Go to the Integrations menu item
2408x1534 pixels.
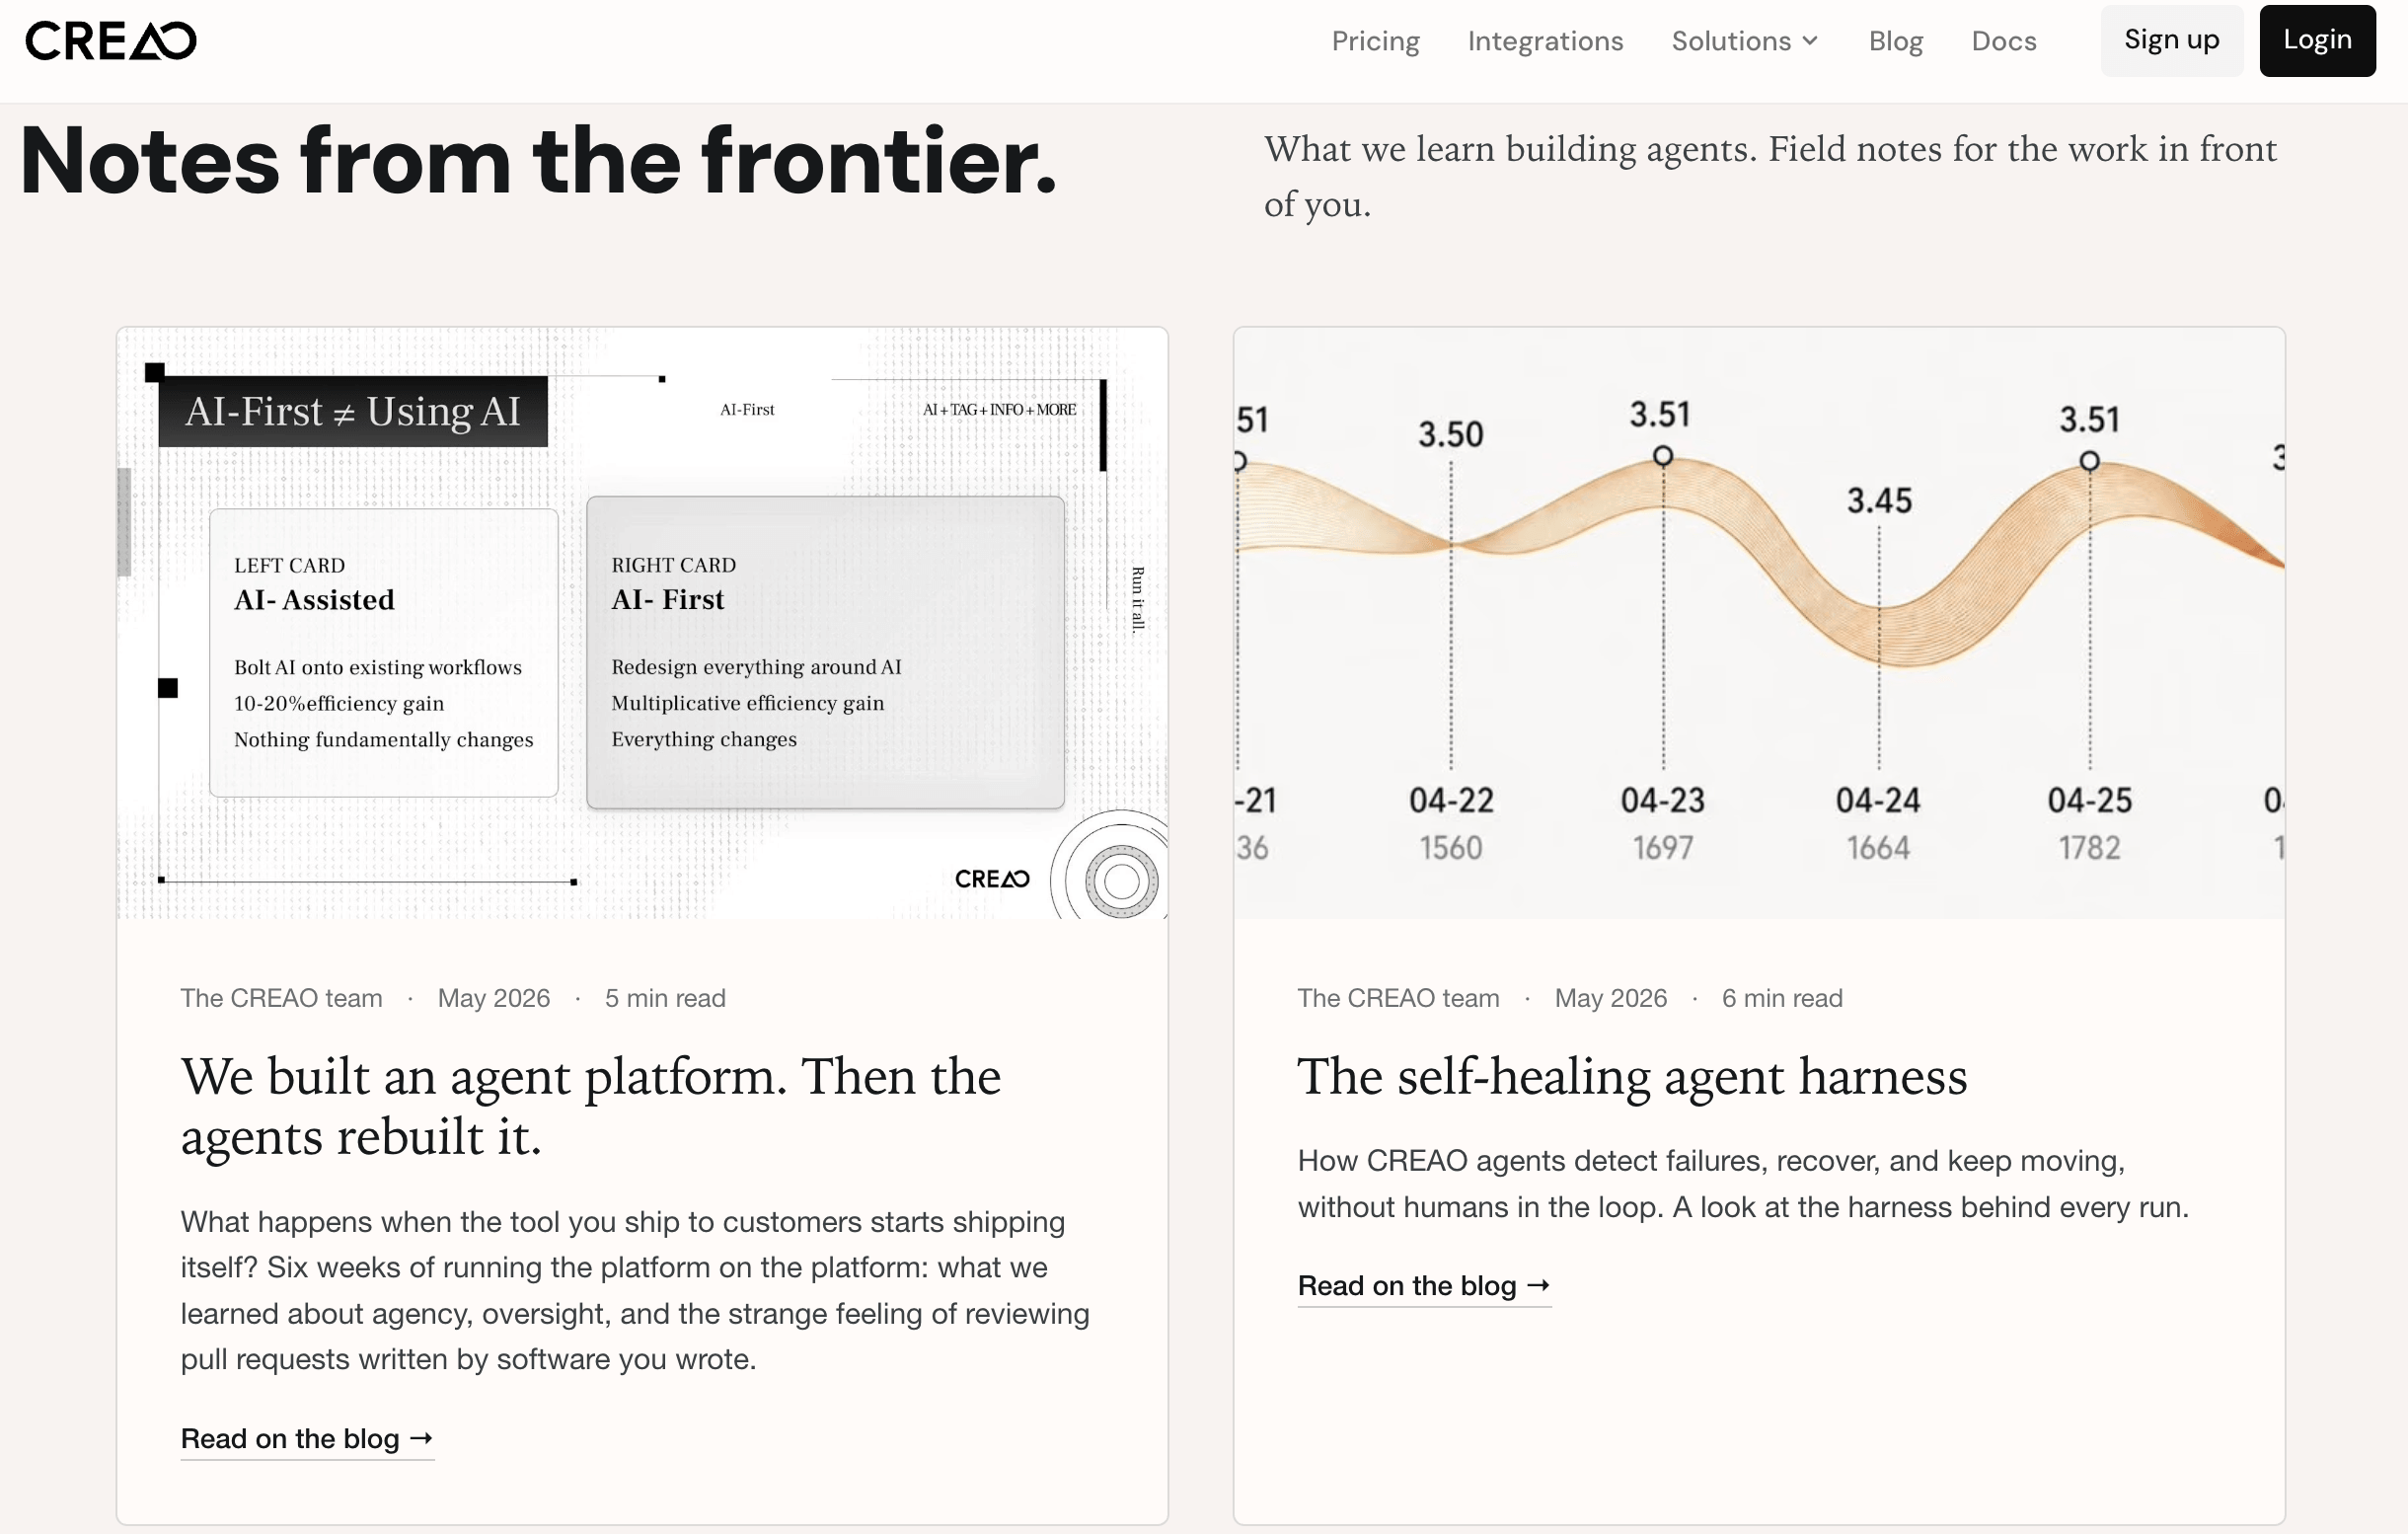1545,41
